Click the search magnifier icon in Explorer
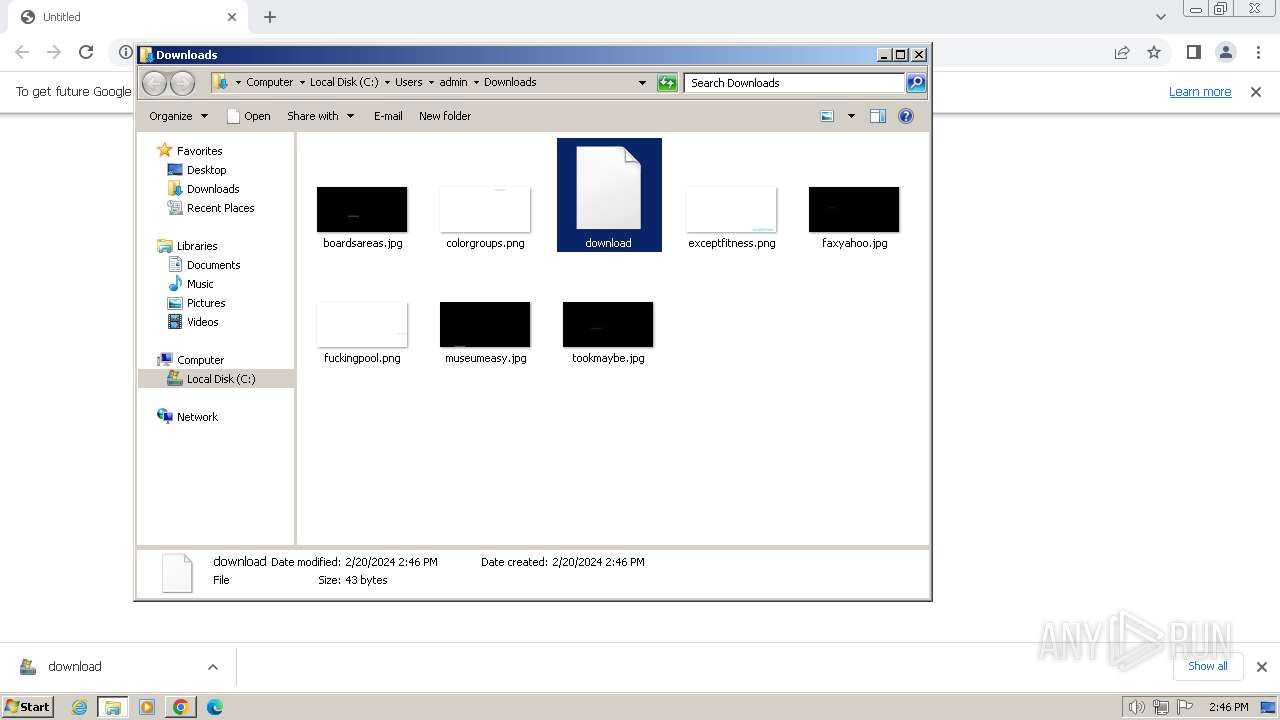 click(916, 83)
